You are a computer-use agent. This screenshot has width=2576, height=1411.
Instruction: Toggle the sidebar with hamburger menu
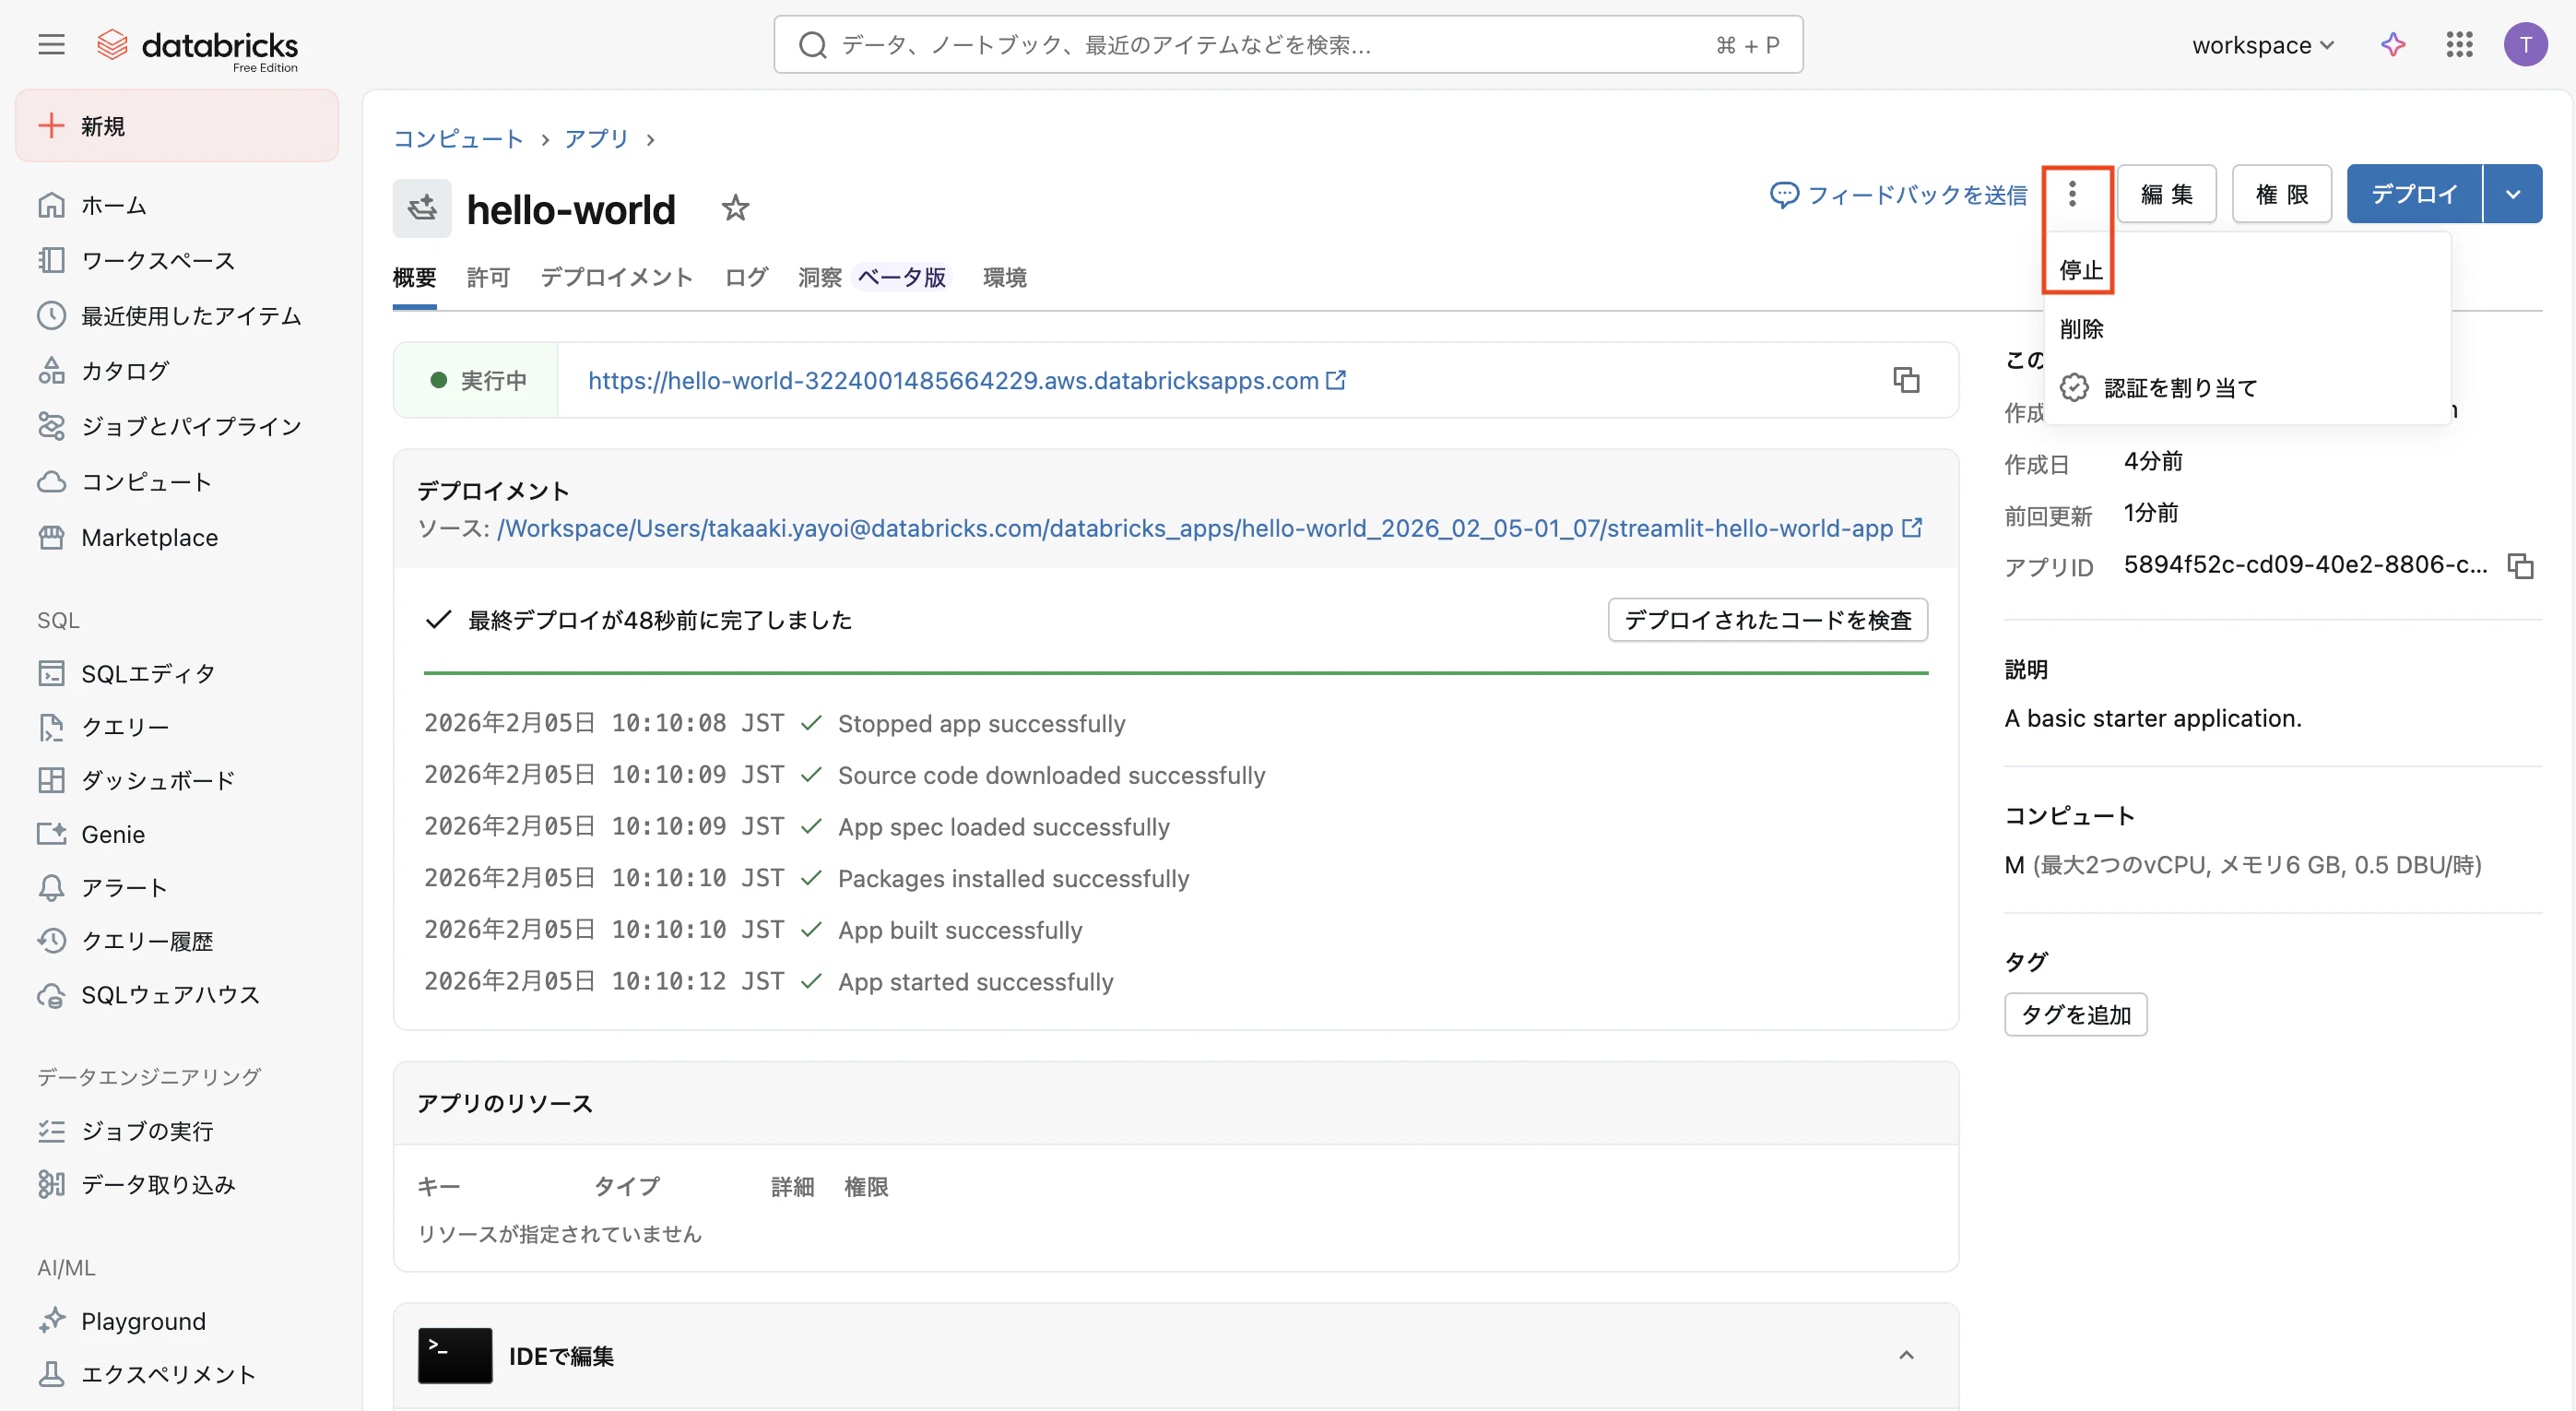50,44
